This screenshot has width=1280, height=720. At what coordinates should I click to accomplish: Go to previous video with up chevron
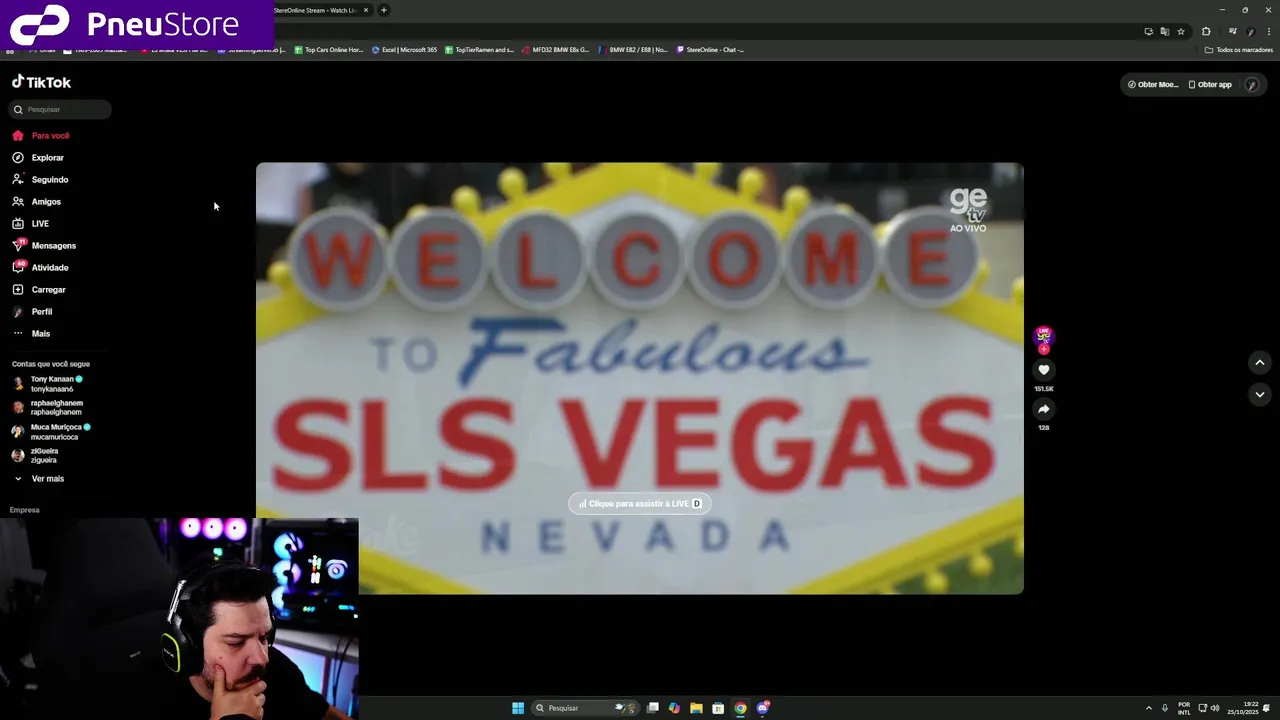point(1260,363)
